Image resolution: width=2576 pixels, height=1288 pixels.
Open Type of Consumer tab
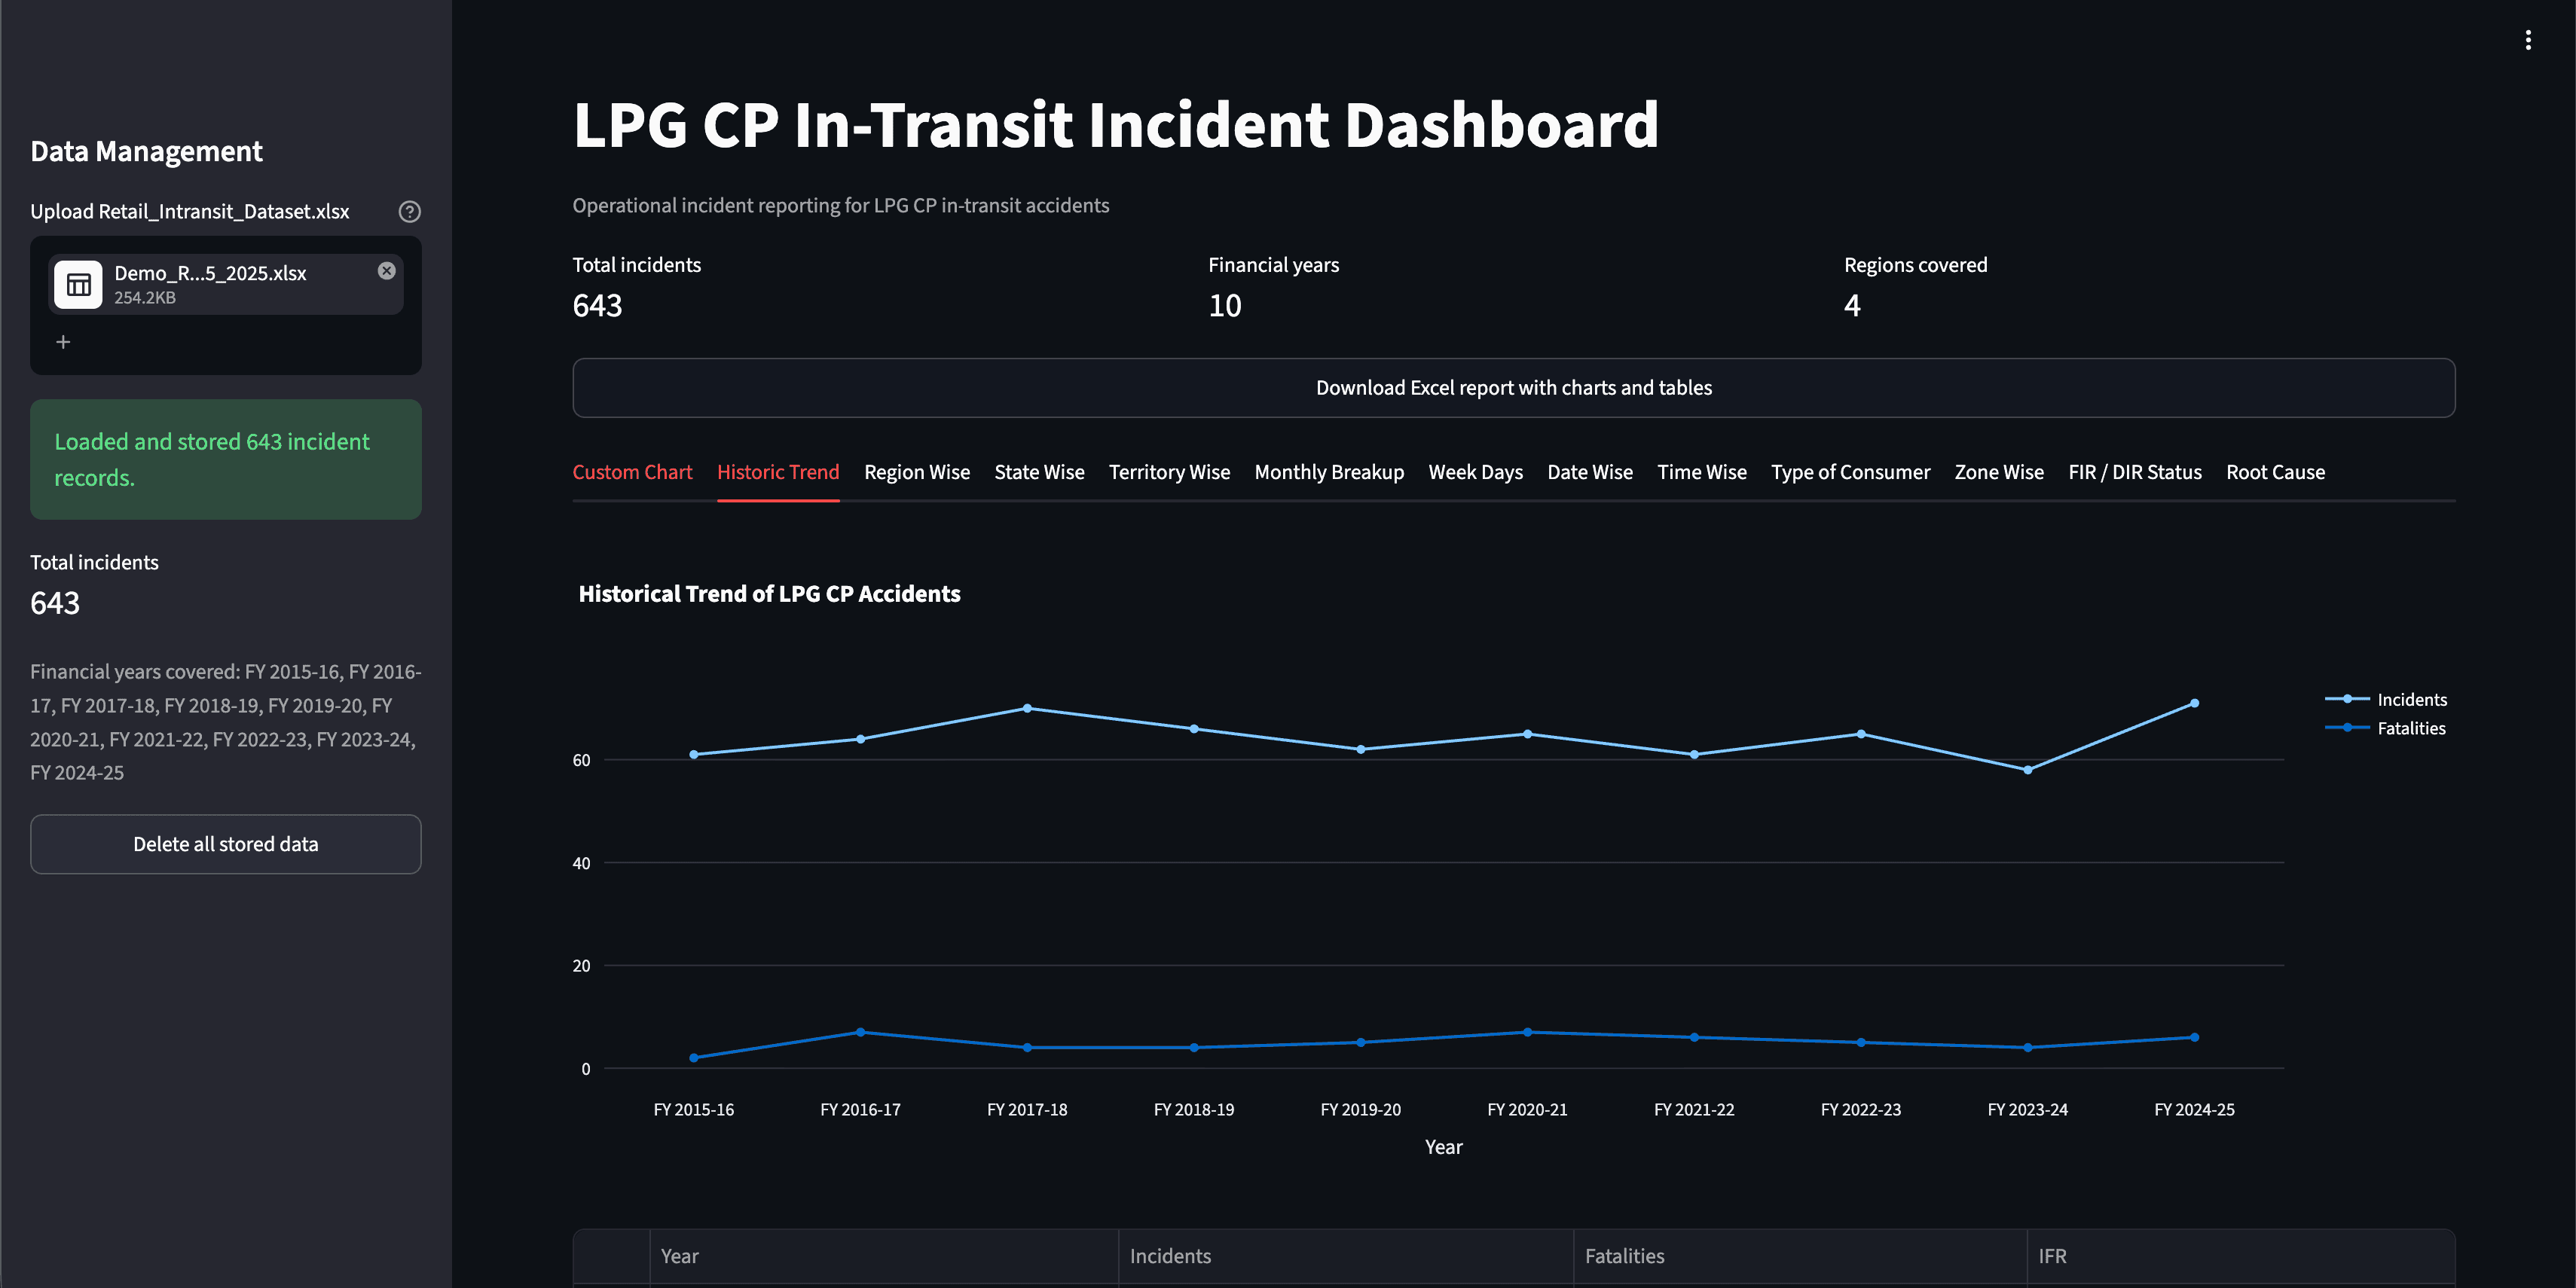1851,472
